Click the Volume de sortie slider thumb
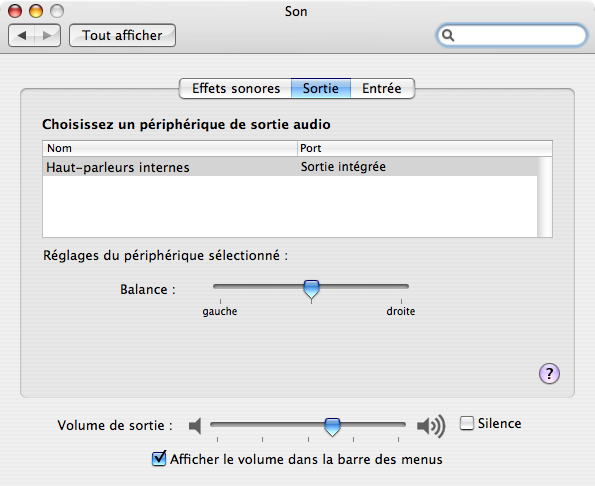The image size is (595, 486). tap(332, 427)
